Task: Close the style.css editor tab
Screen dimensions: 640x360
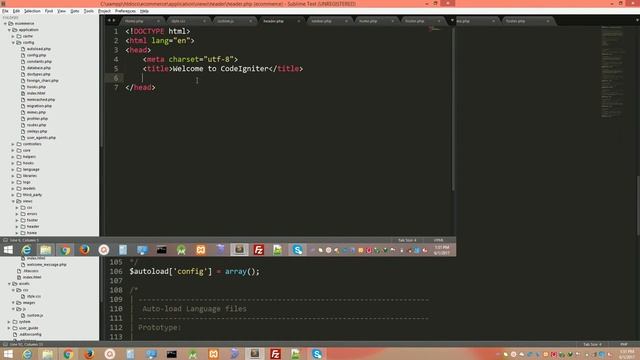Action: pos(204,21)
